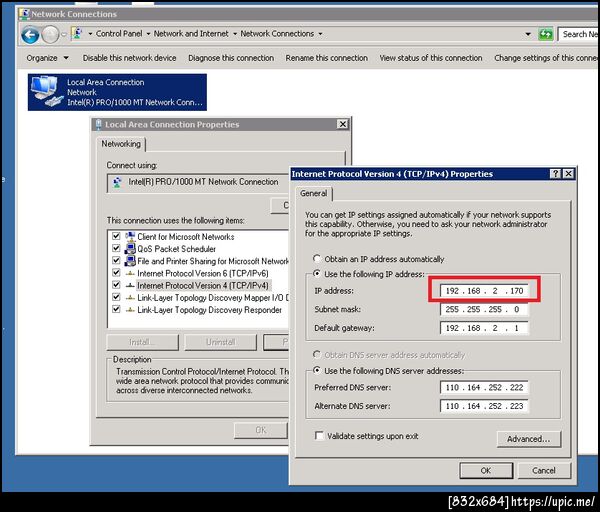Click OK in Local Area Connection Properties
This screenshot has height=512, width=600.
[x=261, y=430]
